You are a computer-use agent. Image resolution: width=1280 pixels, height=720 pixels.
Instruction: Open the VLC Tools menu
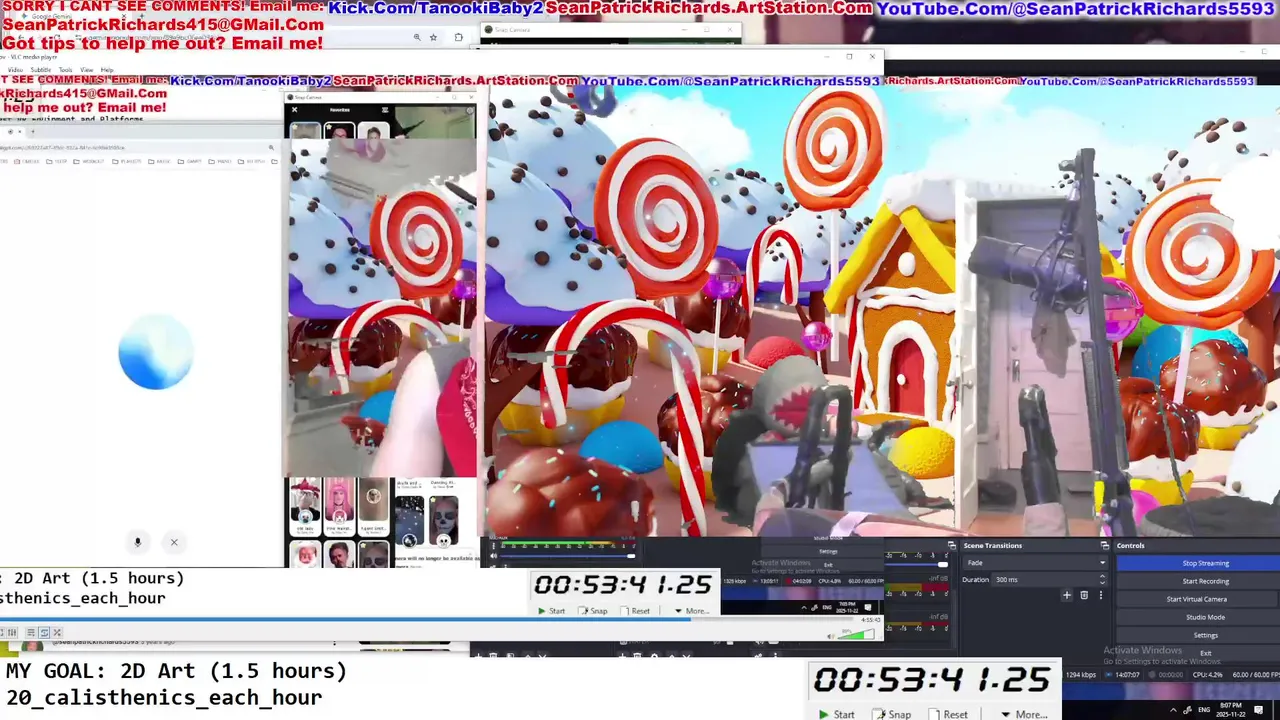click(x=65, y=70)
